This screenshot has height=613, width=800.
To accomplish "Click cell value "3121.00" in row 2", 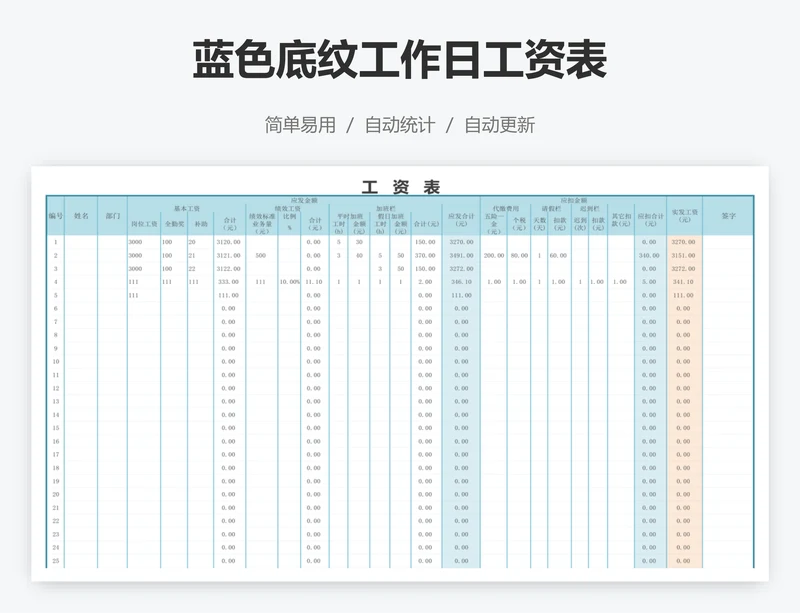I will coord(228,255).
